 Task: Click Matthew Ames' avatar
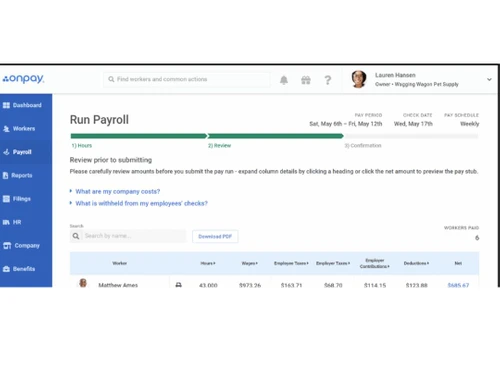pos(83,283)
